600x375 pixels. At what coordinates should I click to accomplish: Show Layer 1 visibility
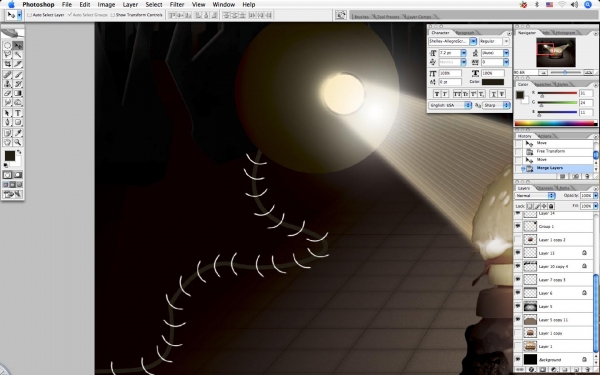[518, 346]
